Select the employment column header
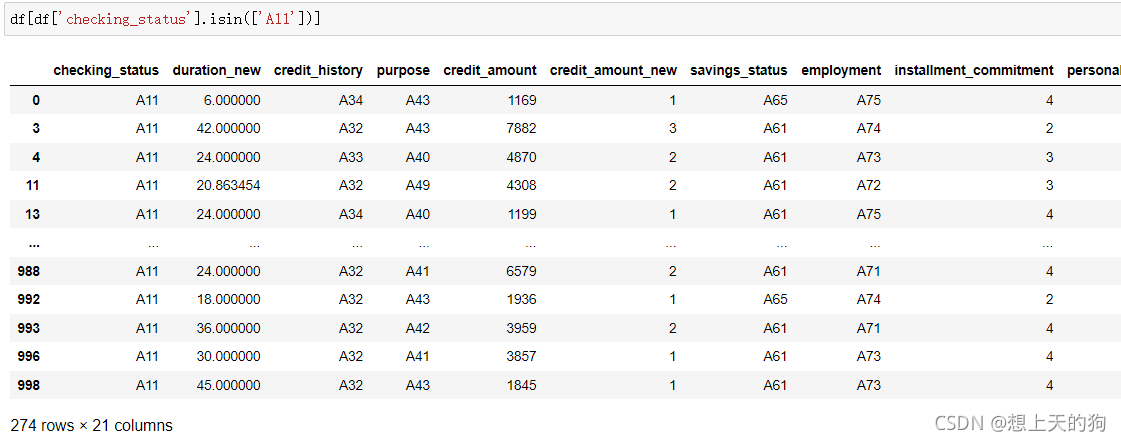 [x=841, y=71]
